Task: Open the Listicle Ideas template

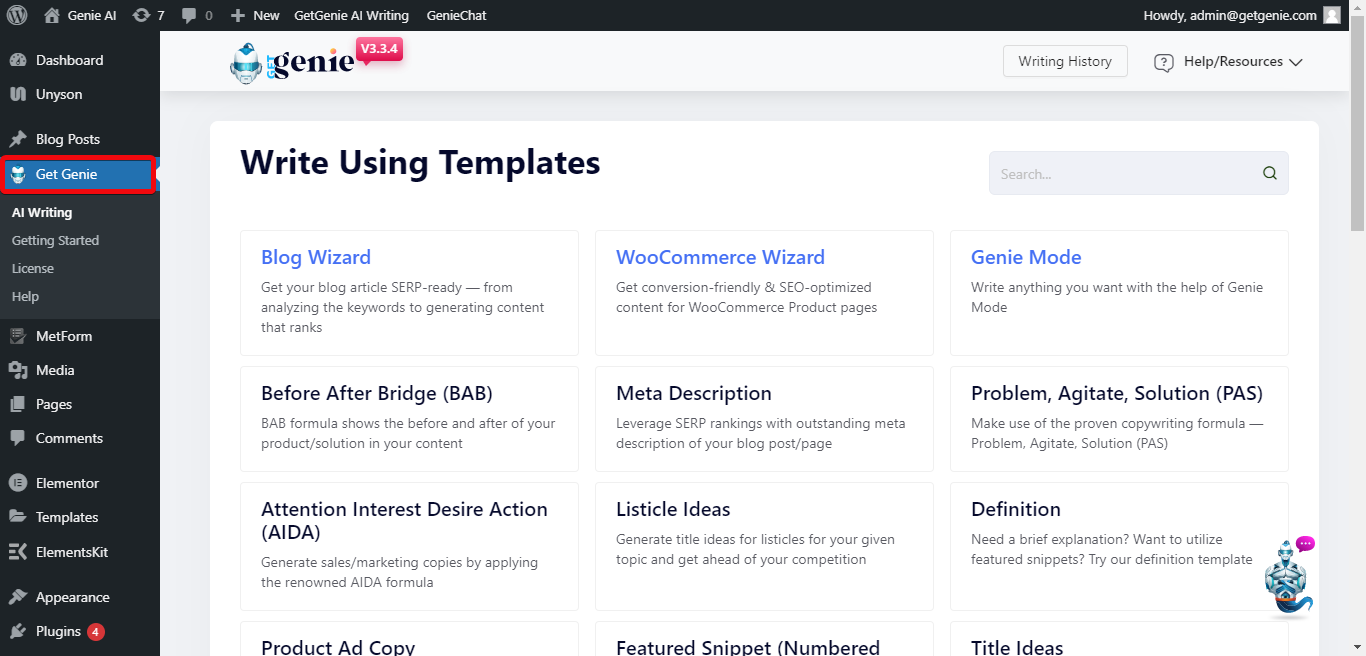Action: [764, 546]
